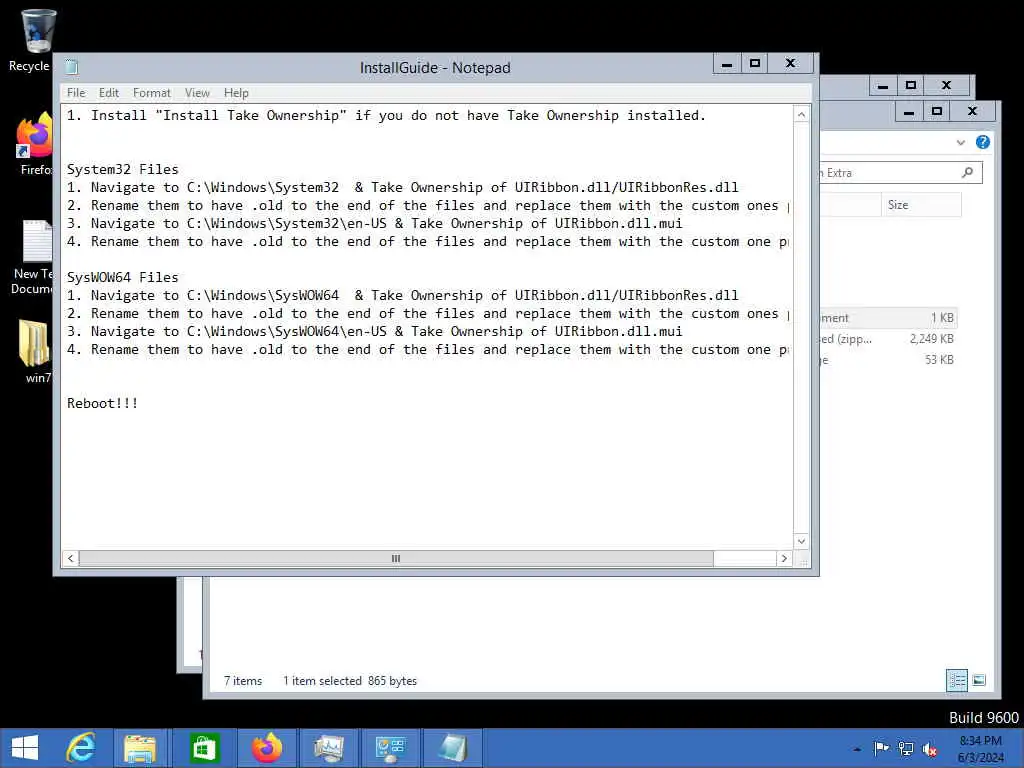Open the Format menu in Notepad
This screenshot has height=768, width=1024.
152,93
